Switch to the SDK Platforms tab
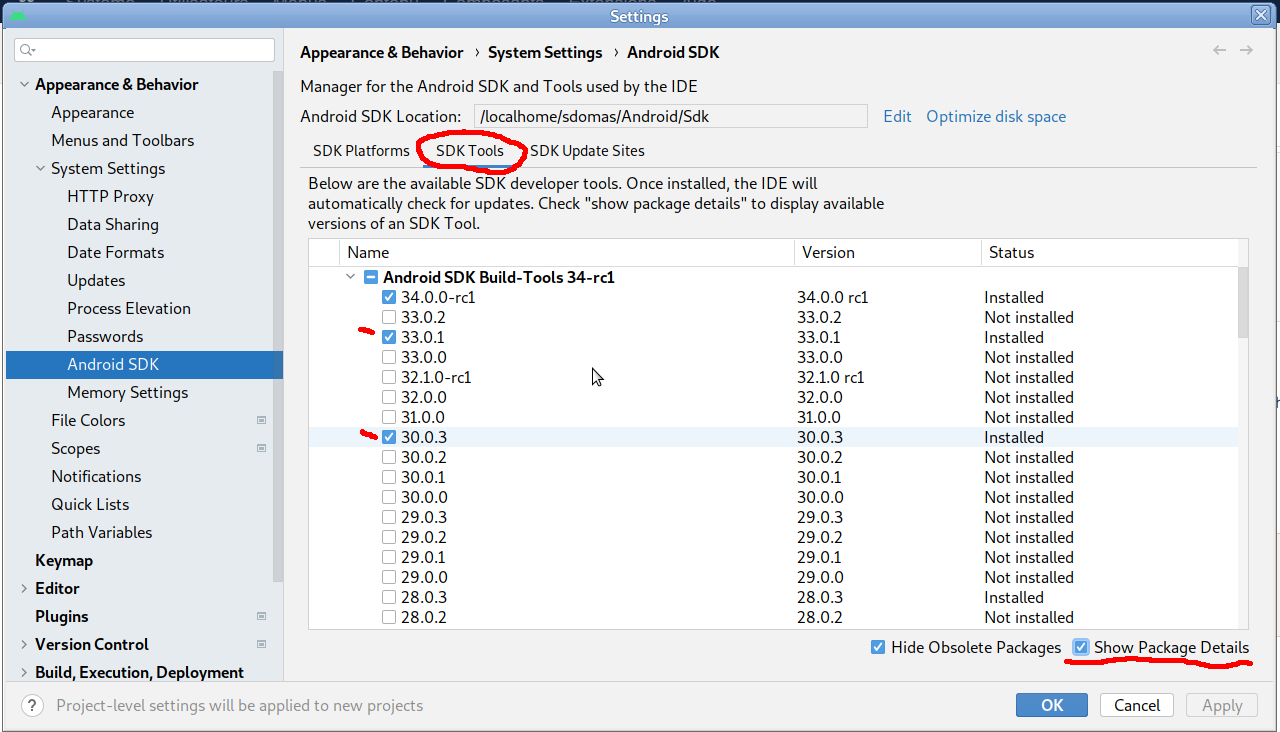Viewport: 1280px width, 732px height. coord(361,151)
